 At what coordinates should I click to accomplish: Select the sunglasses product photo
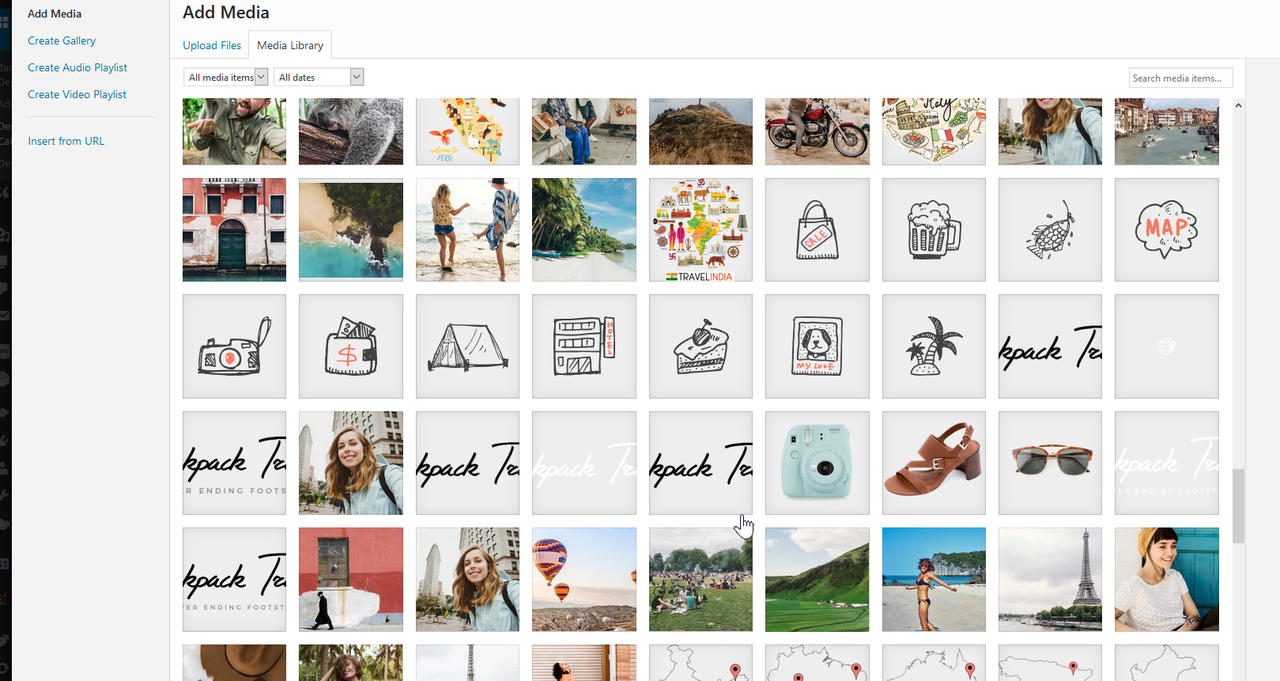point(1050,463)
